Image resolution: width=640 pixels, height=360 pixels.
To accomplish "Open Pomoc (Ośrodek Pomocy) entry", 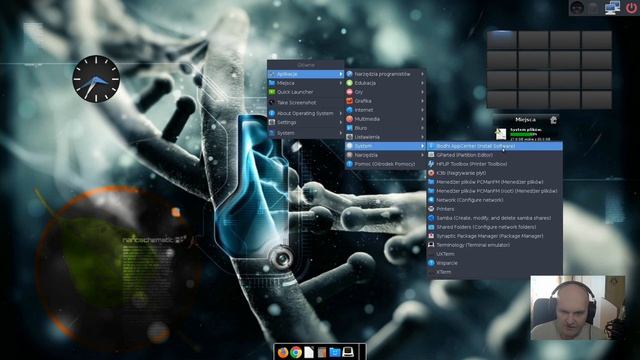I will click(x=386, y=164).
